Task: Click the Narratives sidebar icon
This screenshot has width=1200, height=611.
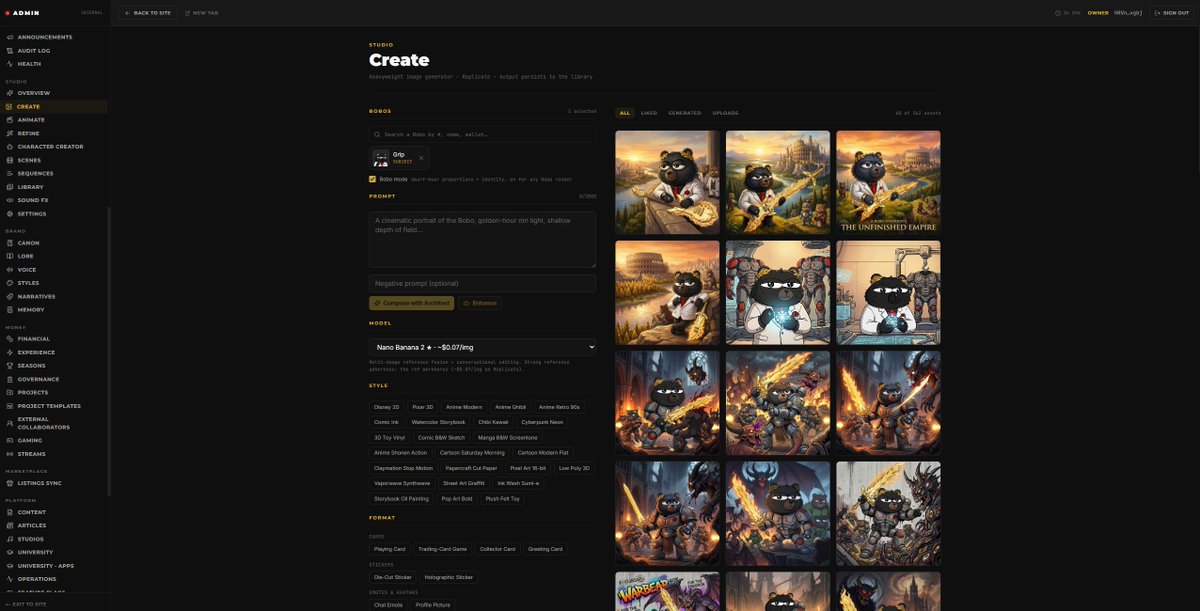Action: pos(9,296)
